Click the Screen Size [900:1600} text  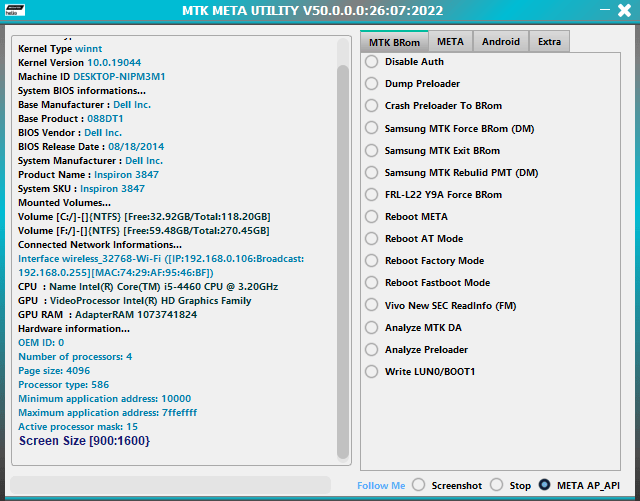click(x=84, y=441)
